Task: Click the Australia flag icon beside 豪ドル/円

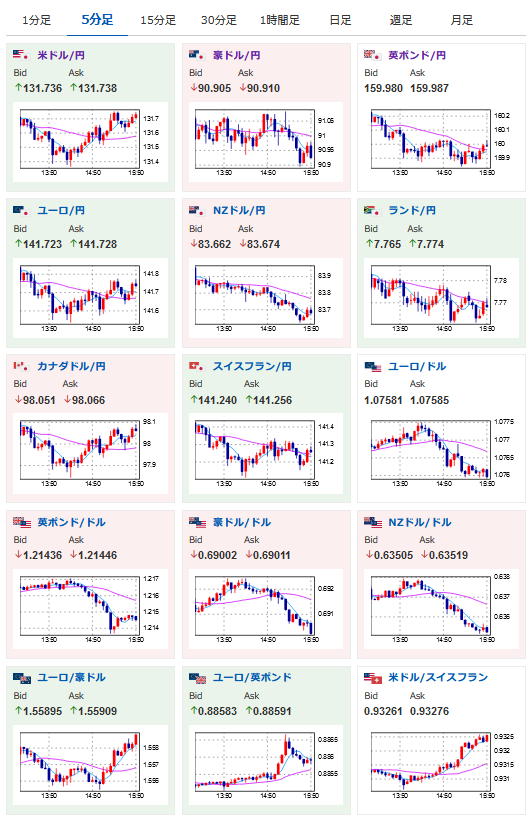Action: [x=196, y=54]
